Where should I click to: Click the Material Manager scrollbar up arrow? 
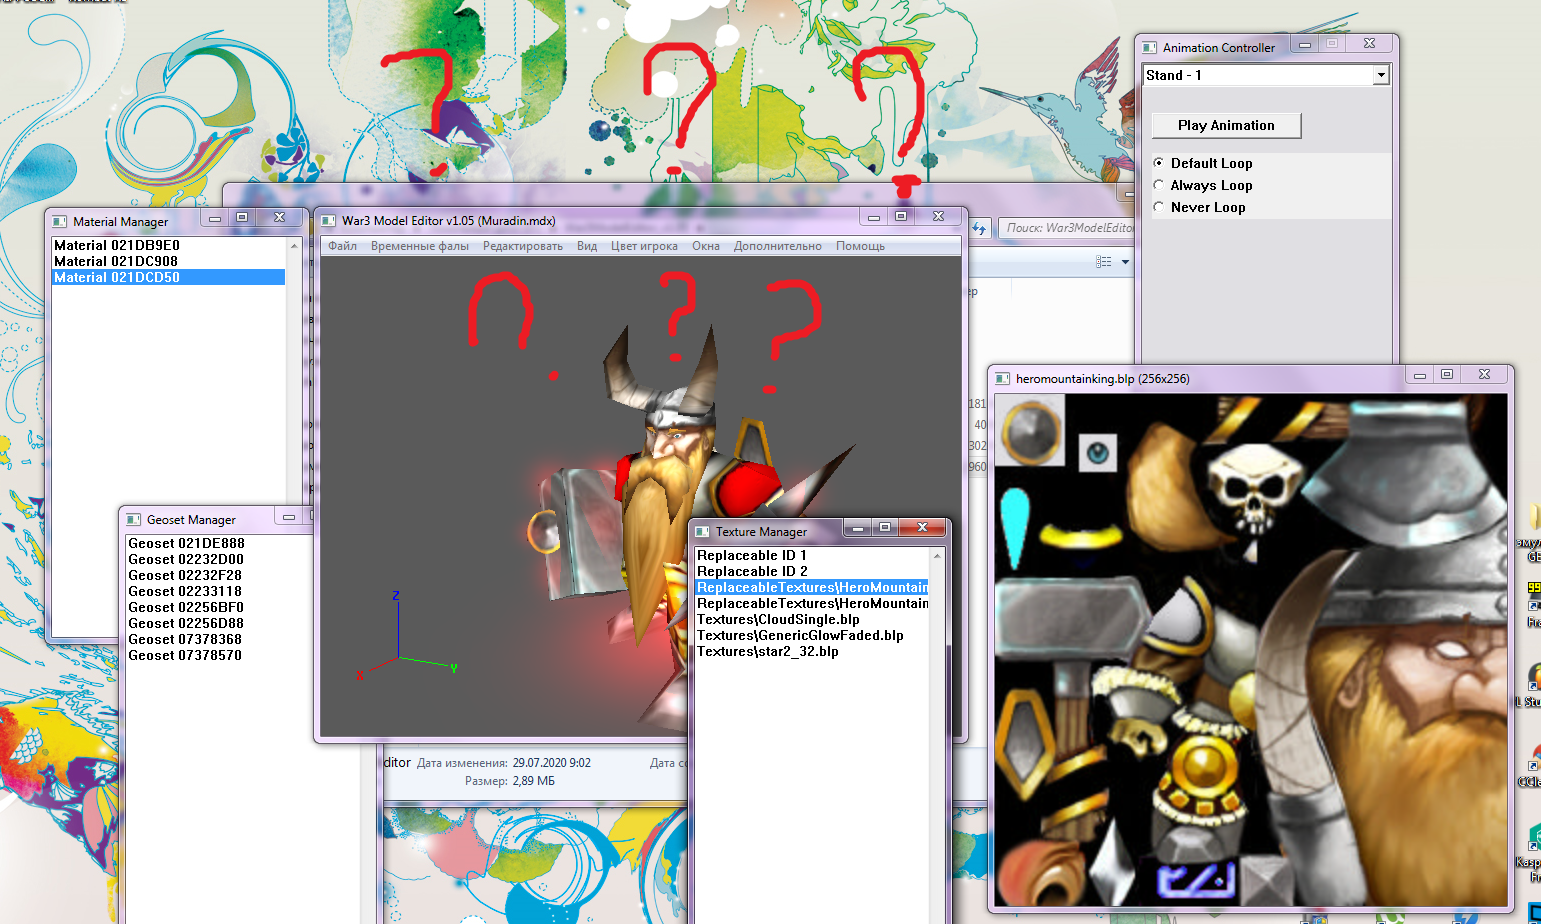[x=294, y=245]
